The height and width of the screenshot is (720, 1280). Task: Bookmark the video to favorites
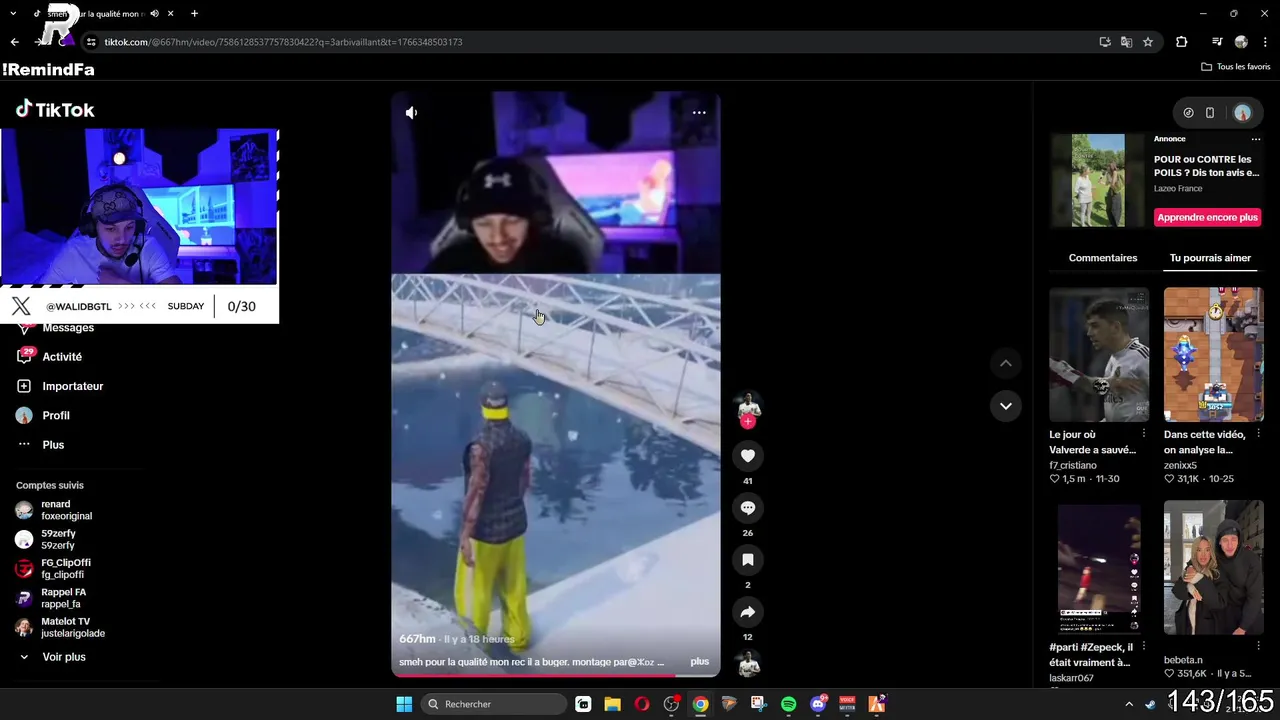tap(748, 560)
